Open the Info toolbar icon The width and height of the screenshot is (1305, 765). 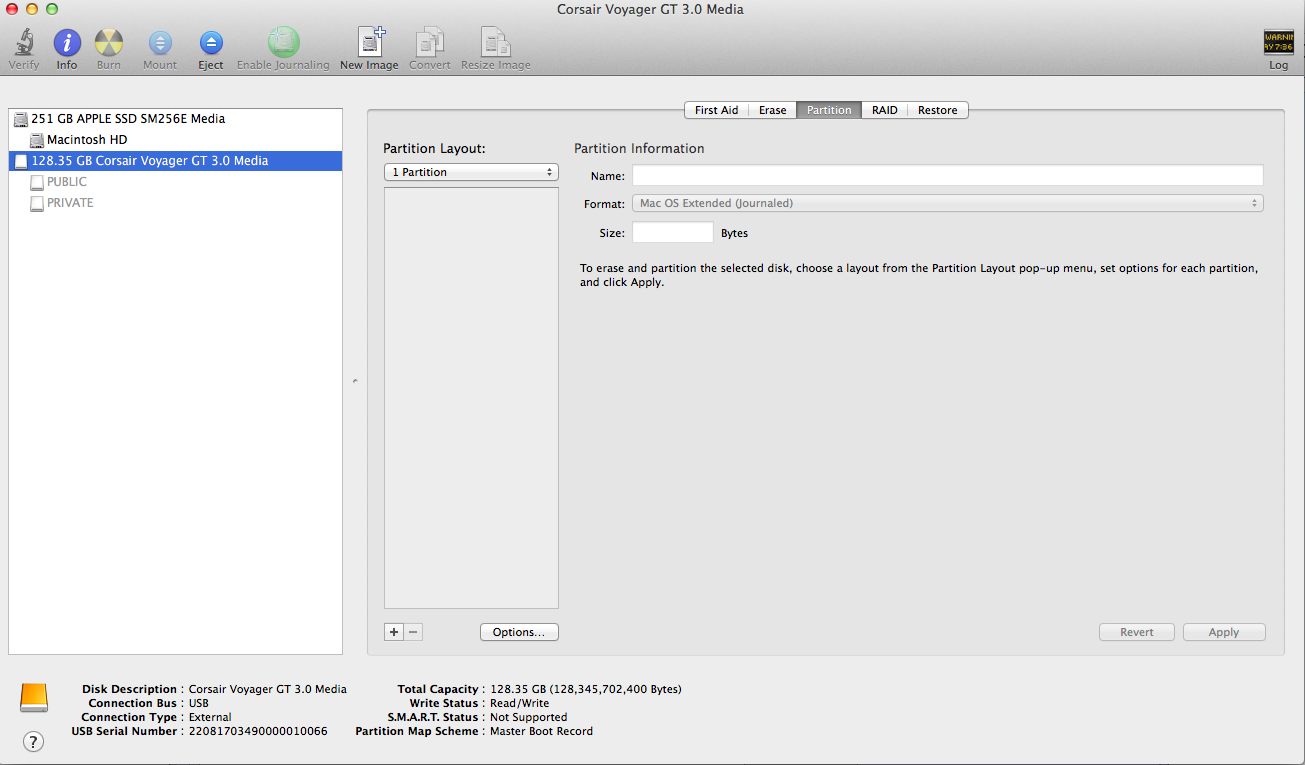pos(67,43)
